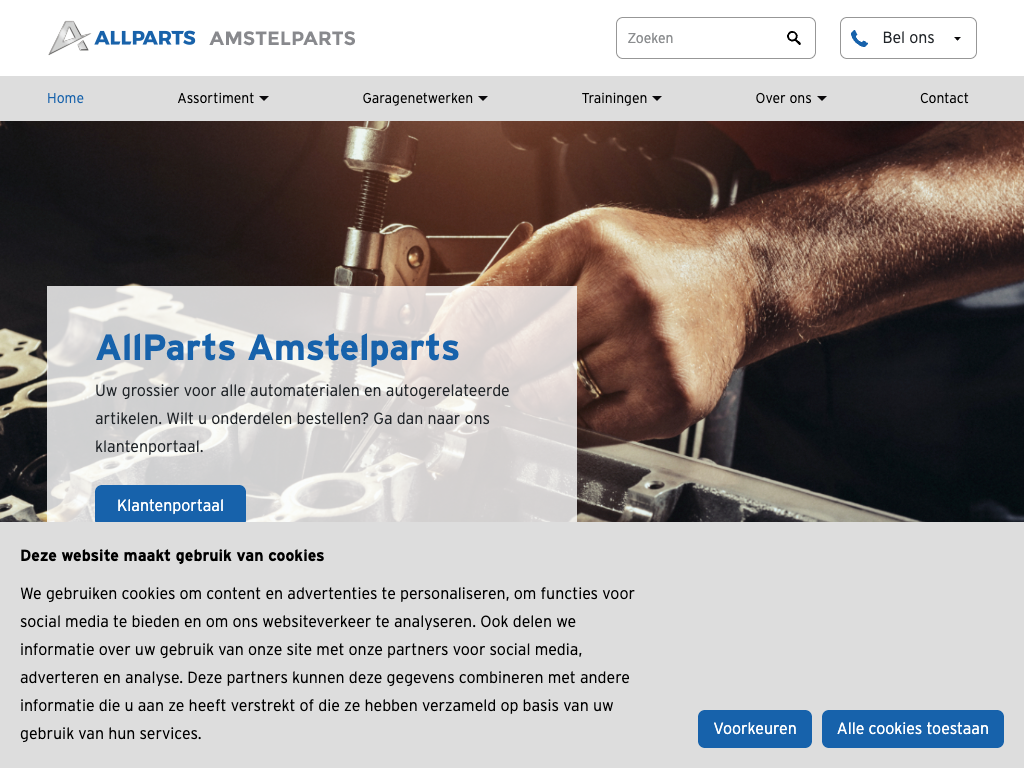The image size is (1024, 768).
Task: Click the ALLPARTS blue wordmark
Action: (x=145, y=38)
